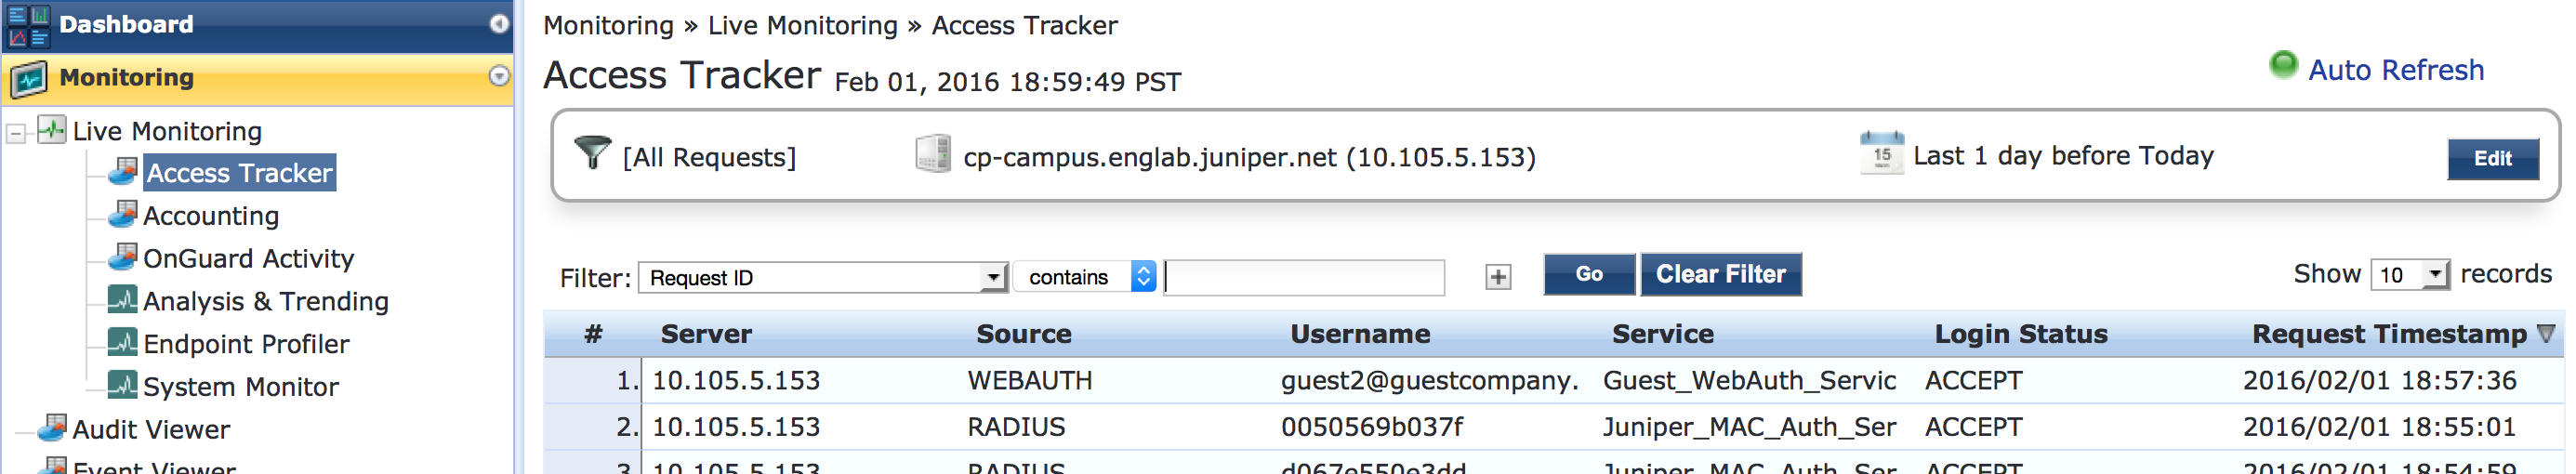This screenshot has width=2576, height=474.
Task: Click the server icon beside cp-campus.englab.juniper.net
Action: coord(932,155)
